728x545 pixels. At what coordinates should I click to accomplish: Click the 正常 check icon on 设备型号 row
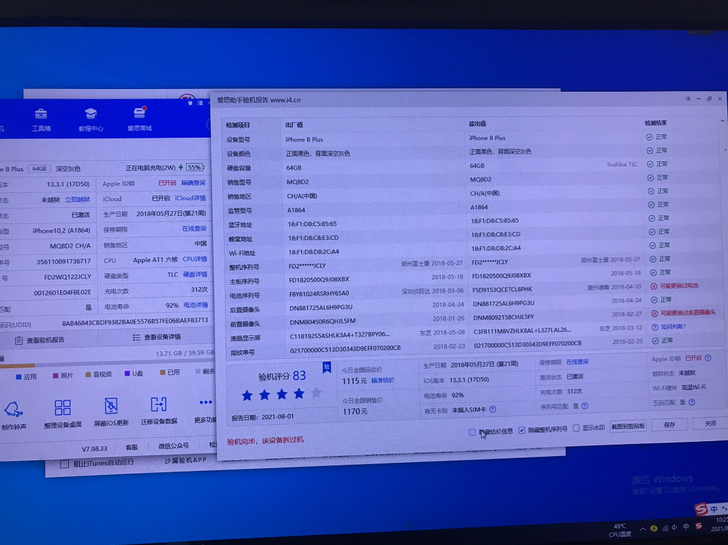(649, 137)
